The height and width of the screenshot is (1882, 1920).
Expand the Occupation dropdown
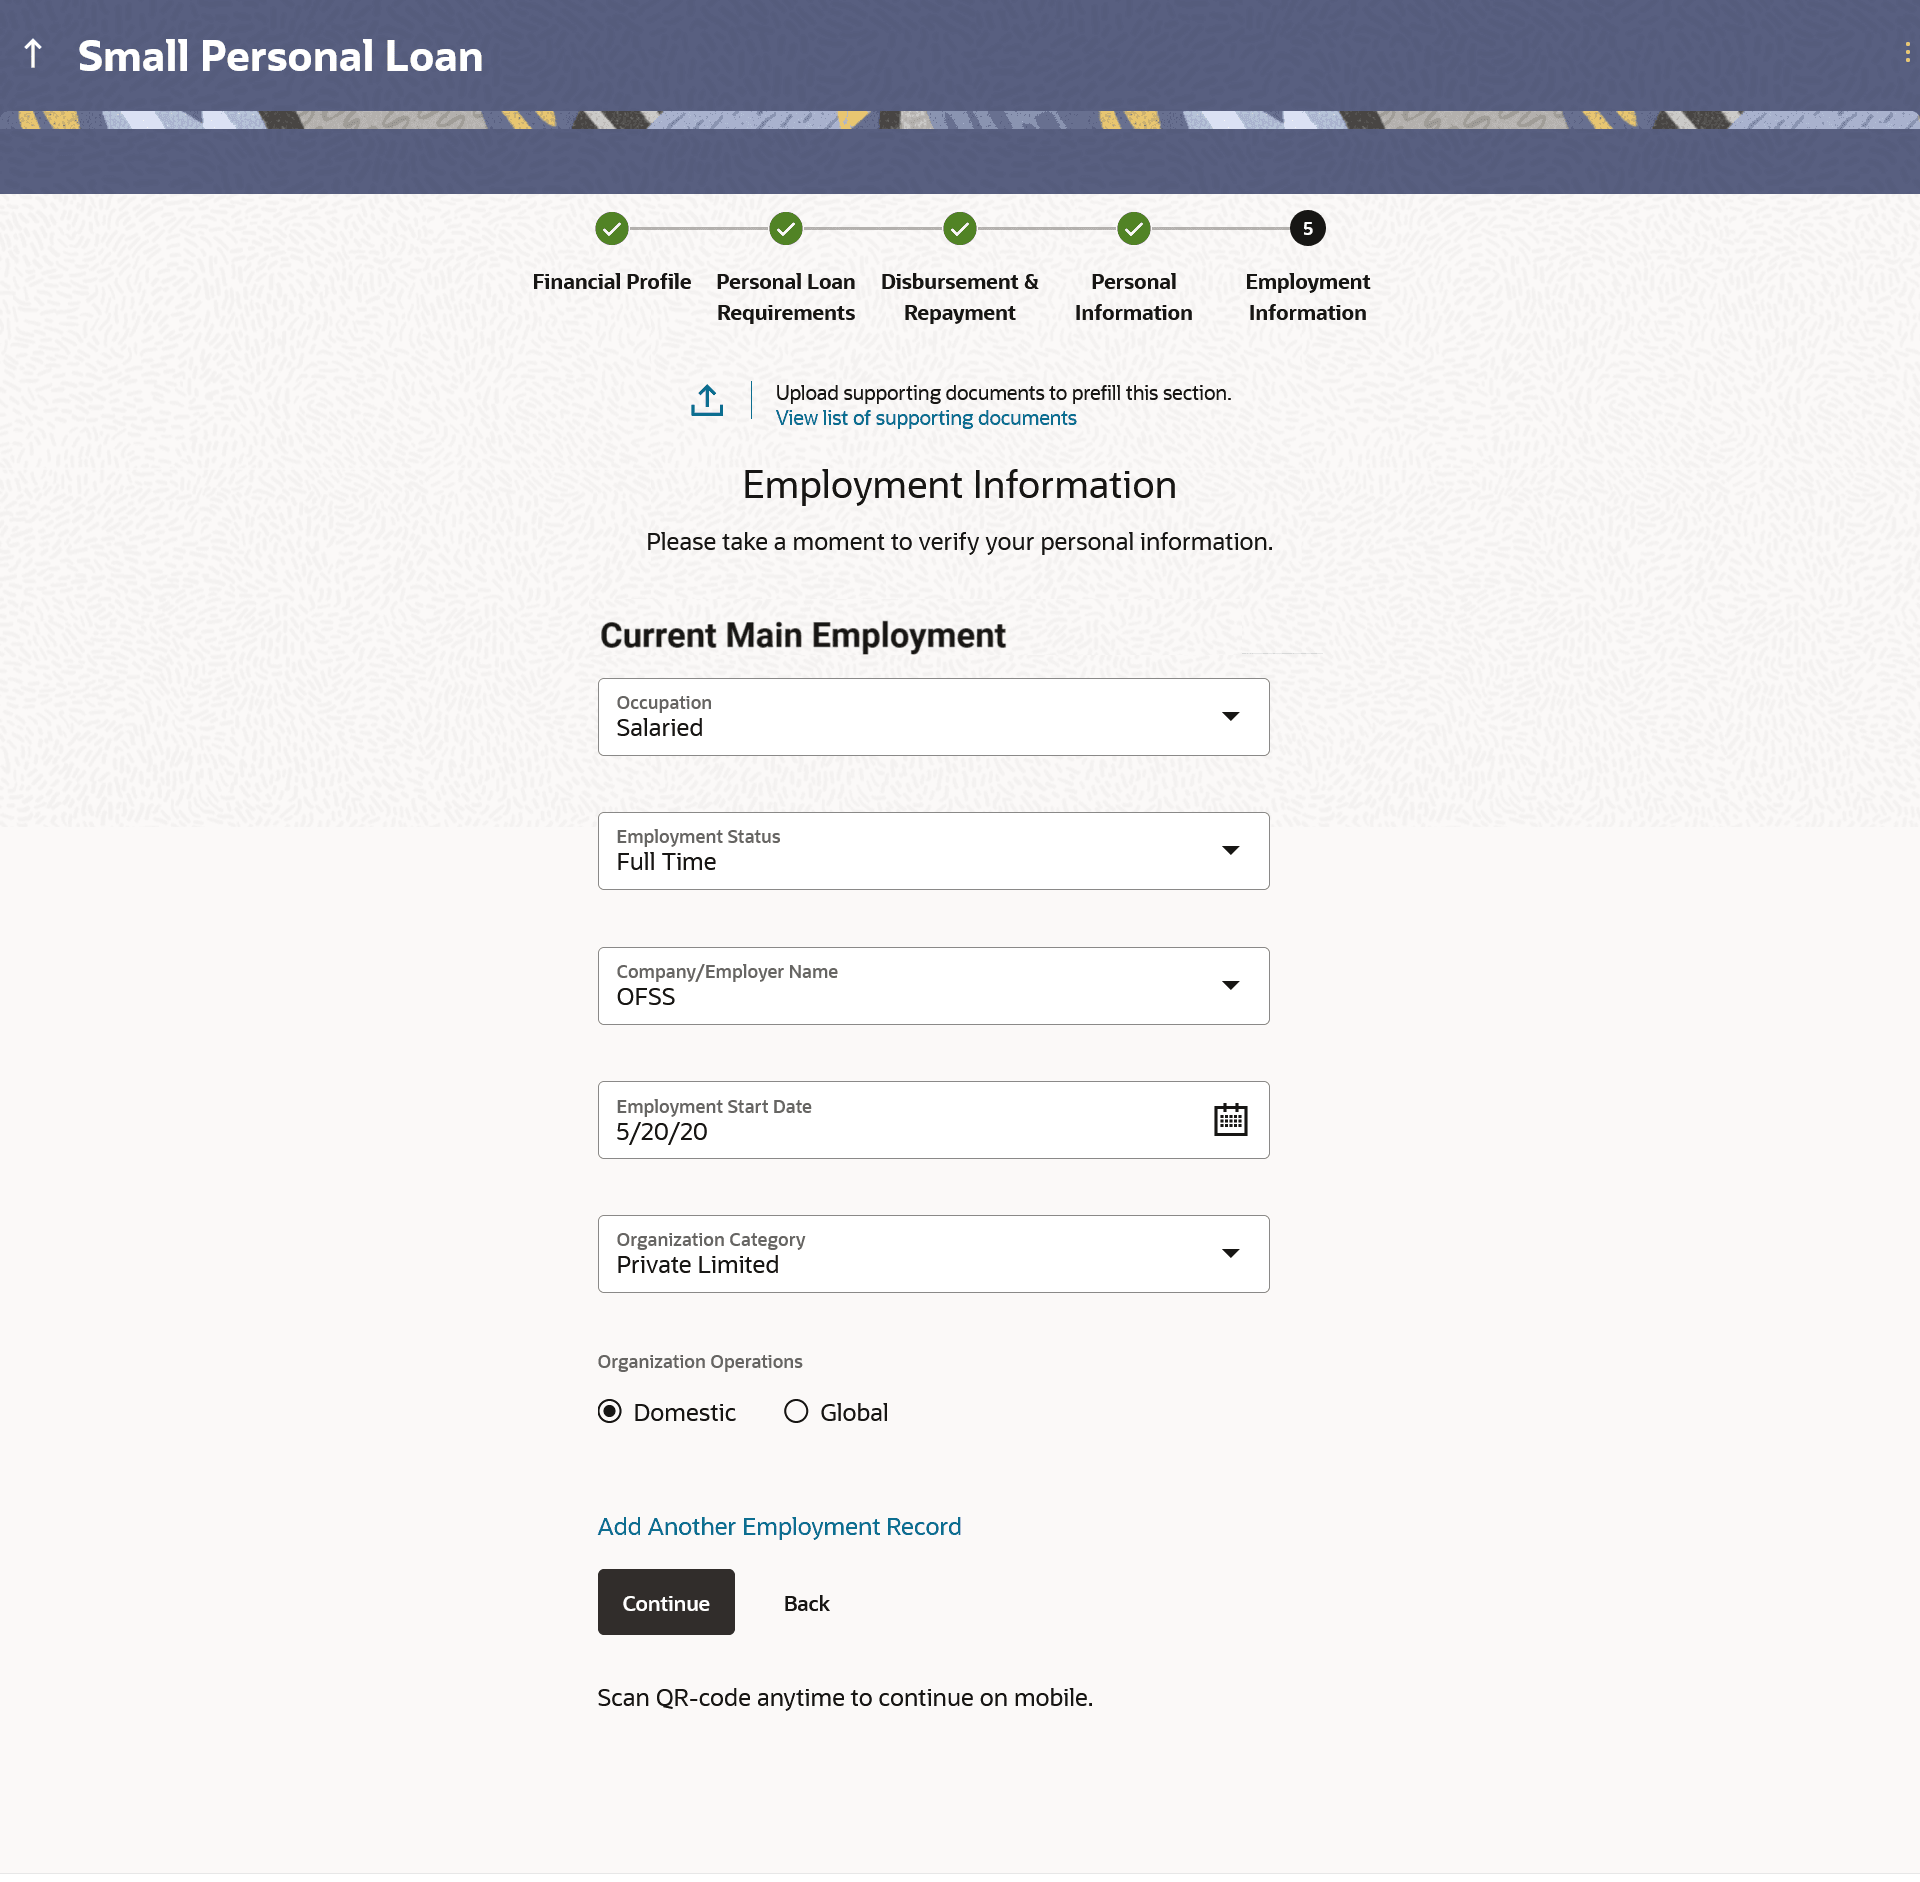(1230, 717)
